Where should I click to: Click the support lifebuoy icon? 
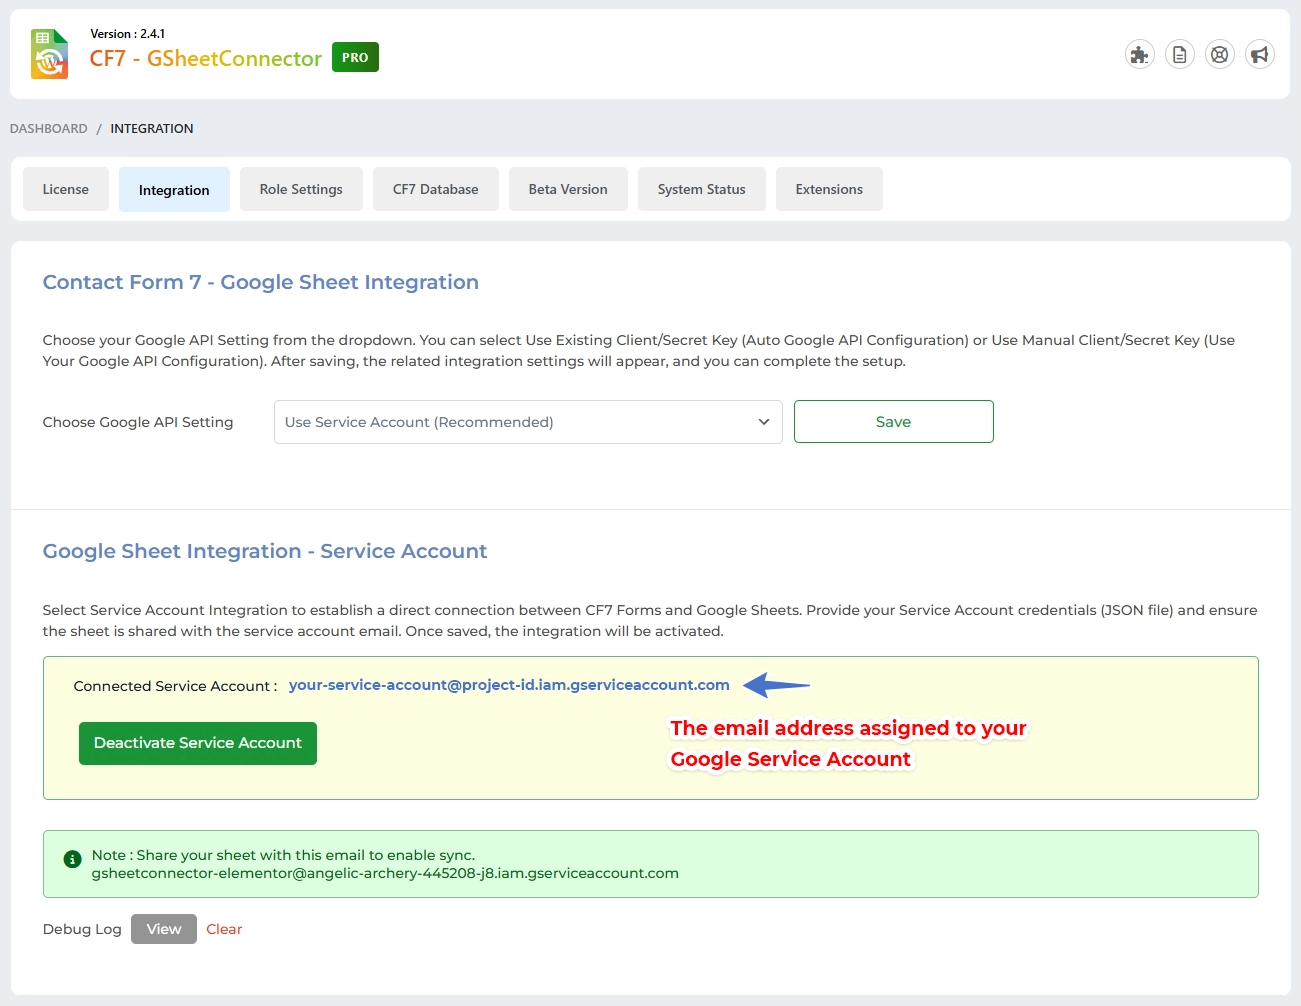(x=1219, y=54)
